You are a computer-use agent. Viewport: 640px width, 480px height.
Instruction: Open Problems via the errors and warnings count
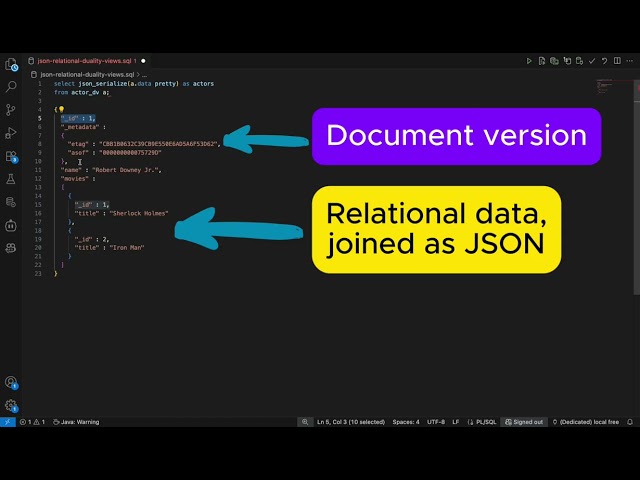32,422
